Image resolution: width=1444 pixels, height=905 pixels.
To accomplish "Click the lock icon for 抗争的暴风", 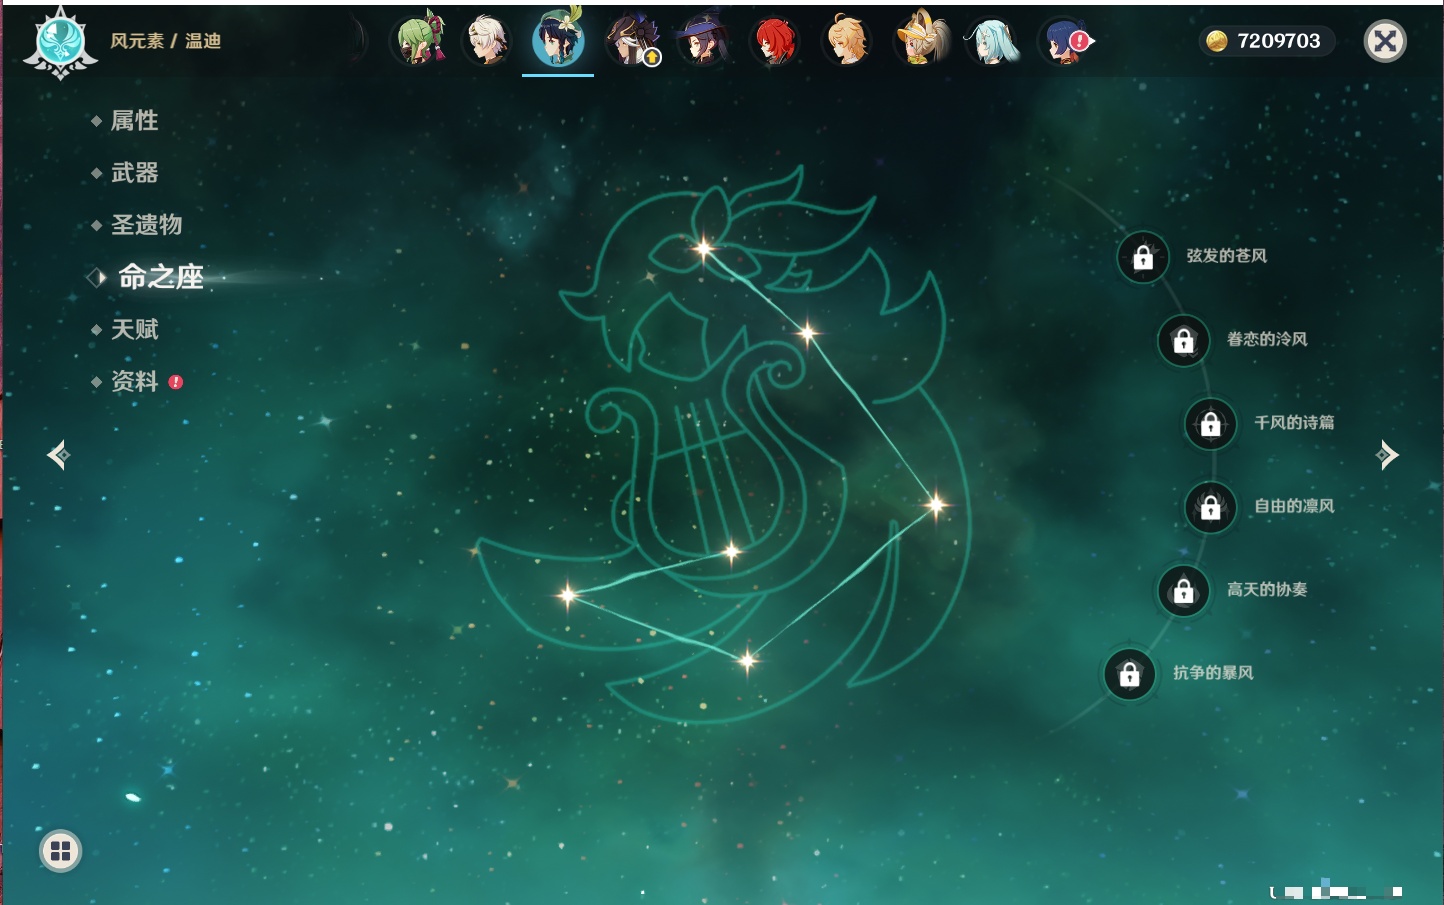I will coord(1129,675).
